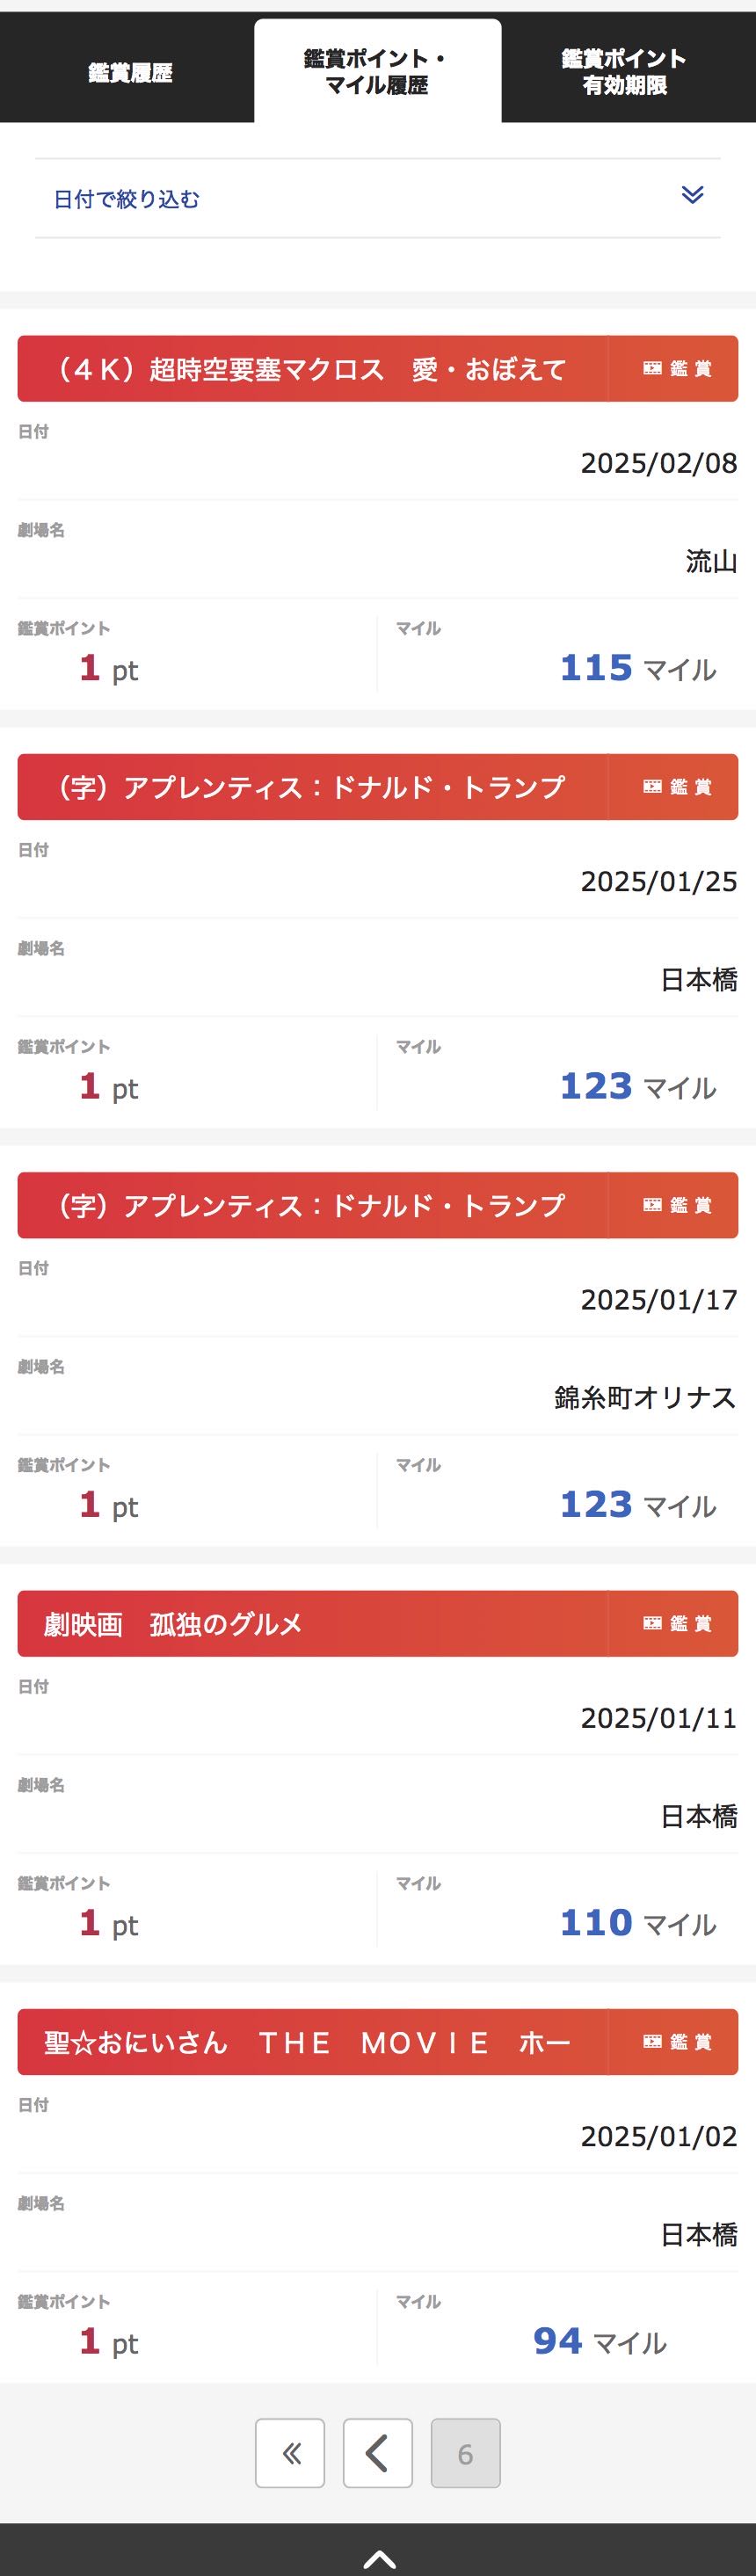Click the 錦糸町オリナス theater name
The width and height of the screenshot is (756, 2576).
tap(645, 1397)
